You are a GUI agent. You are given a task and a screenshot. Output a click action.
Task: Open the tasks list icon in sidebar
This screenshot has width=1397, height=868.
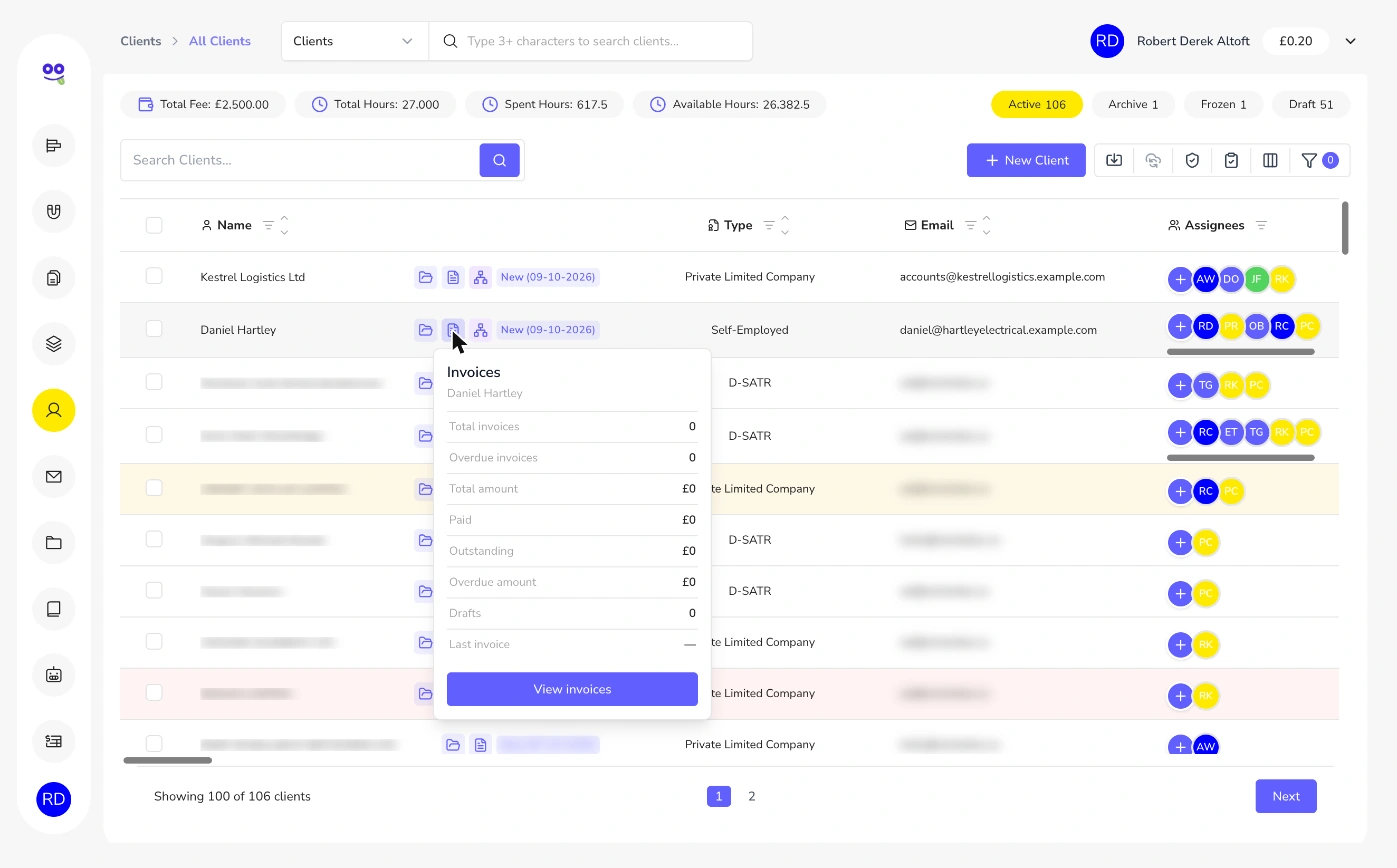point(54,146)
